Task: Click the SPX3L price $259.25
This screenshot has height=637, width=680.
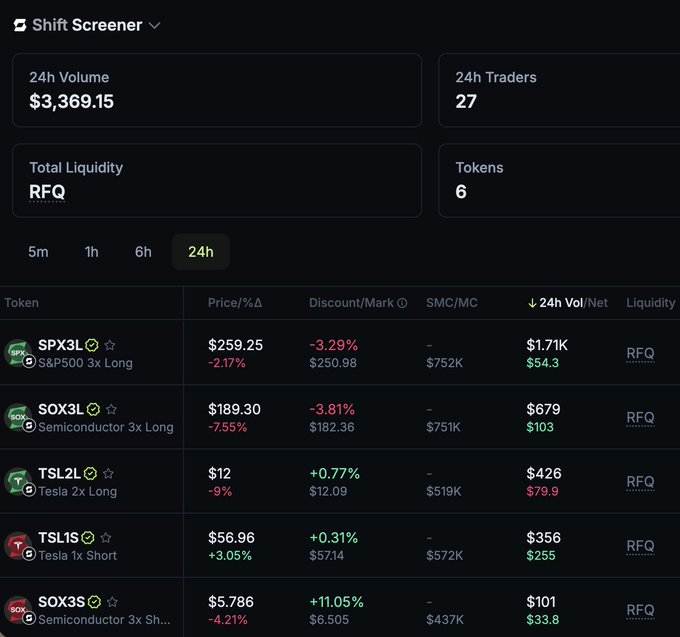Action: (x=235, y=345)
